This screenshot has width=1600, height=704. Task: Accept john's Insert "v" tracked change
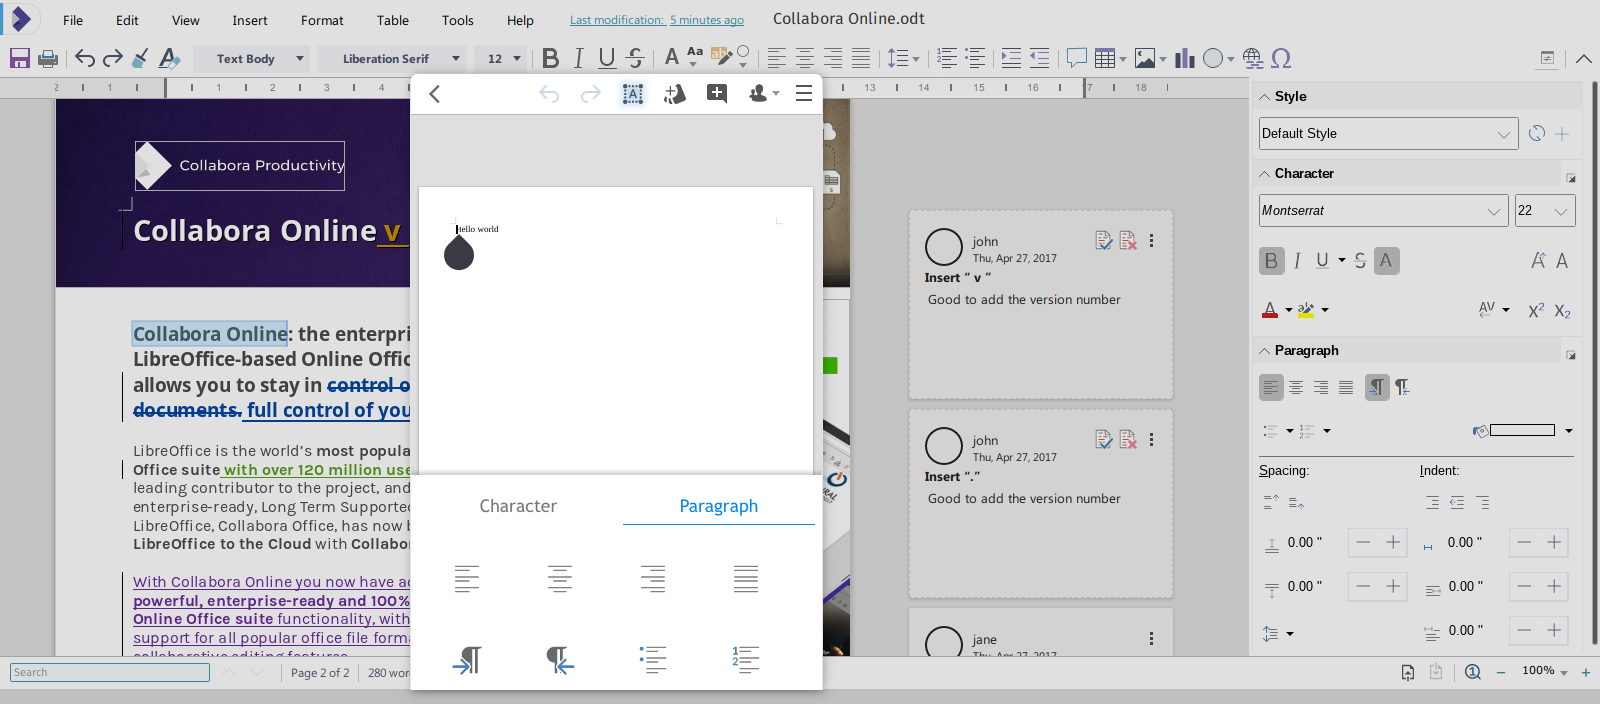tap(1103, 240)
